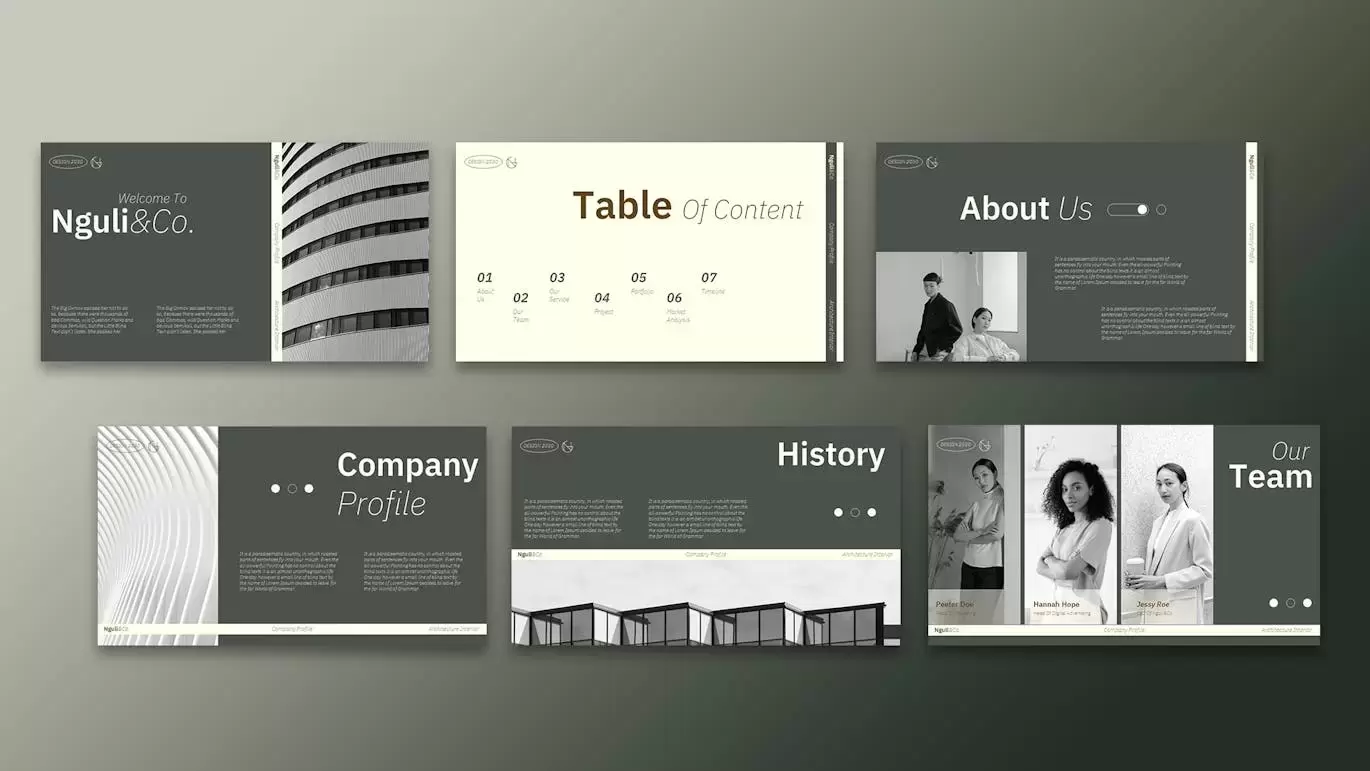The width and height of the screenshot is (1370, 771).
Task: Click the DESIGN 2020 badge on Table Of Content slide
Action: click(x=484, y=162)
